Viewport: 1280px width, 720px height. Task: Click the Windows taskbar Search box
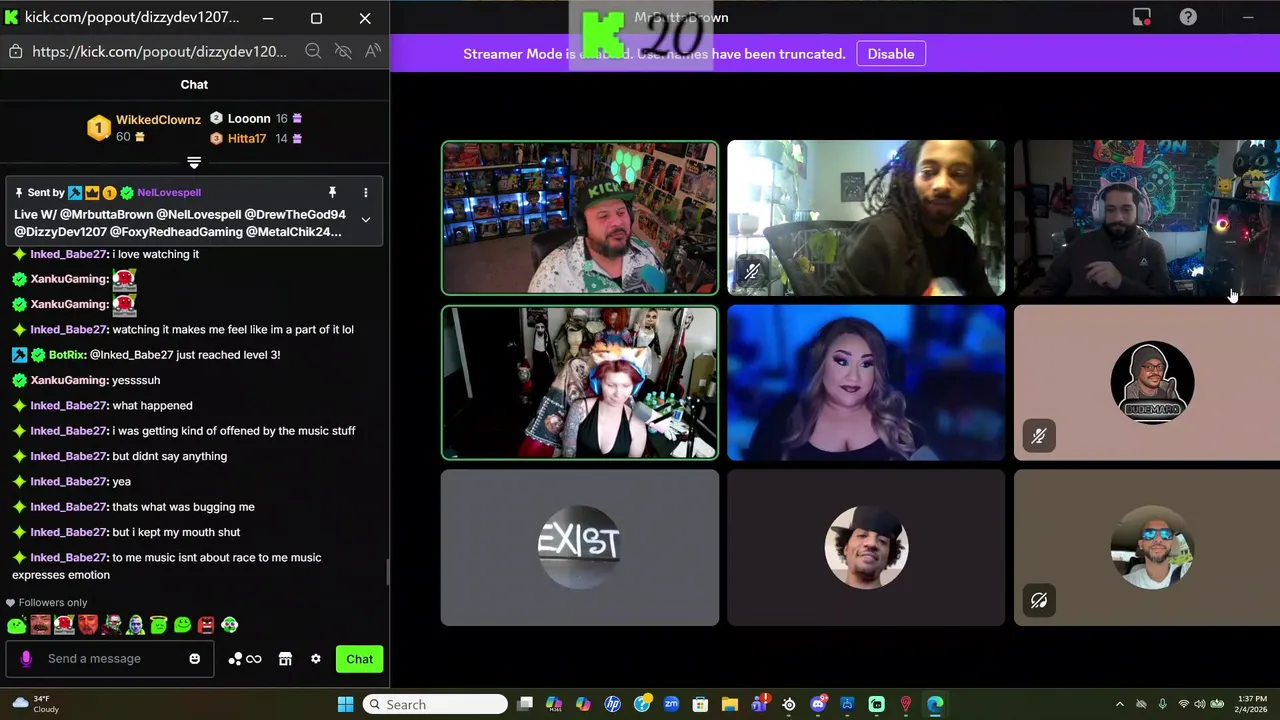point(435,704)
